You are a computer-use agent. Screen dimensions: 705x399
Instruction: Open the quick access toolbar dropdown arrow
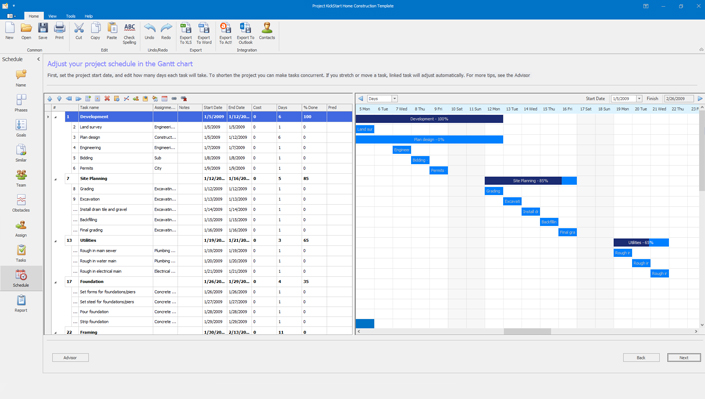click(13, 6)
